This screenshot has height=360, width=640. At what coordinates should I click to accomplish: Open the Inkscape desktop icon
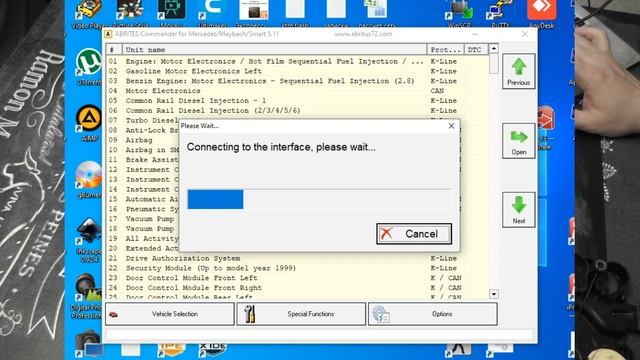pyautogui.click(x=89, y=240)
